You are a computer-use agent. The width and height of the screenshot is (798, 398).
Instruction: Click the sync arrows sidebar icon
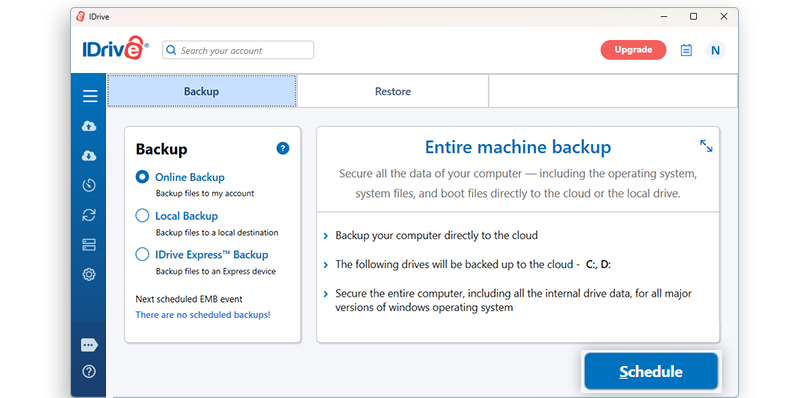click(x=89, y=215)
